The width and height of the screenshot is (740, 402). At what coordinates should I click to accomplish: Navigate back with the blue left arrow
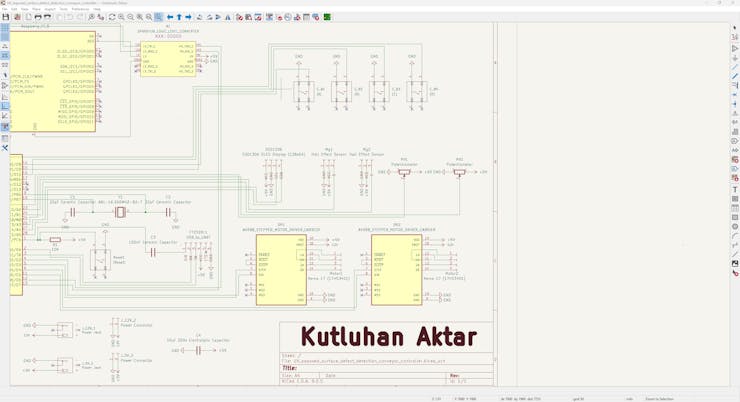click(170, 17)
